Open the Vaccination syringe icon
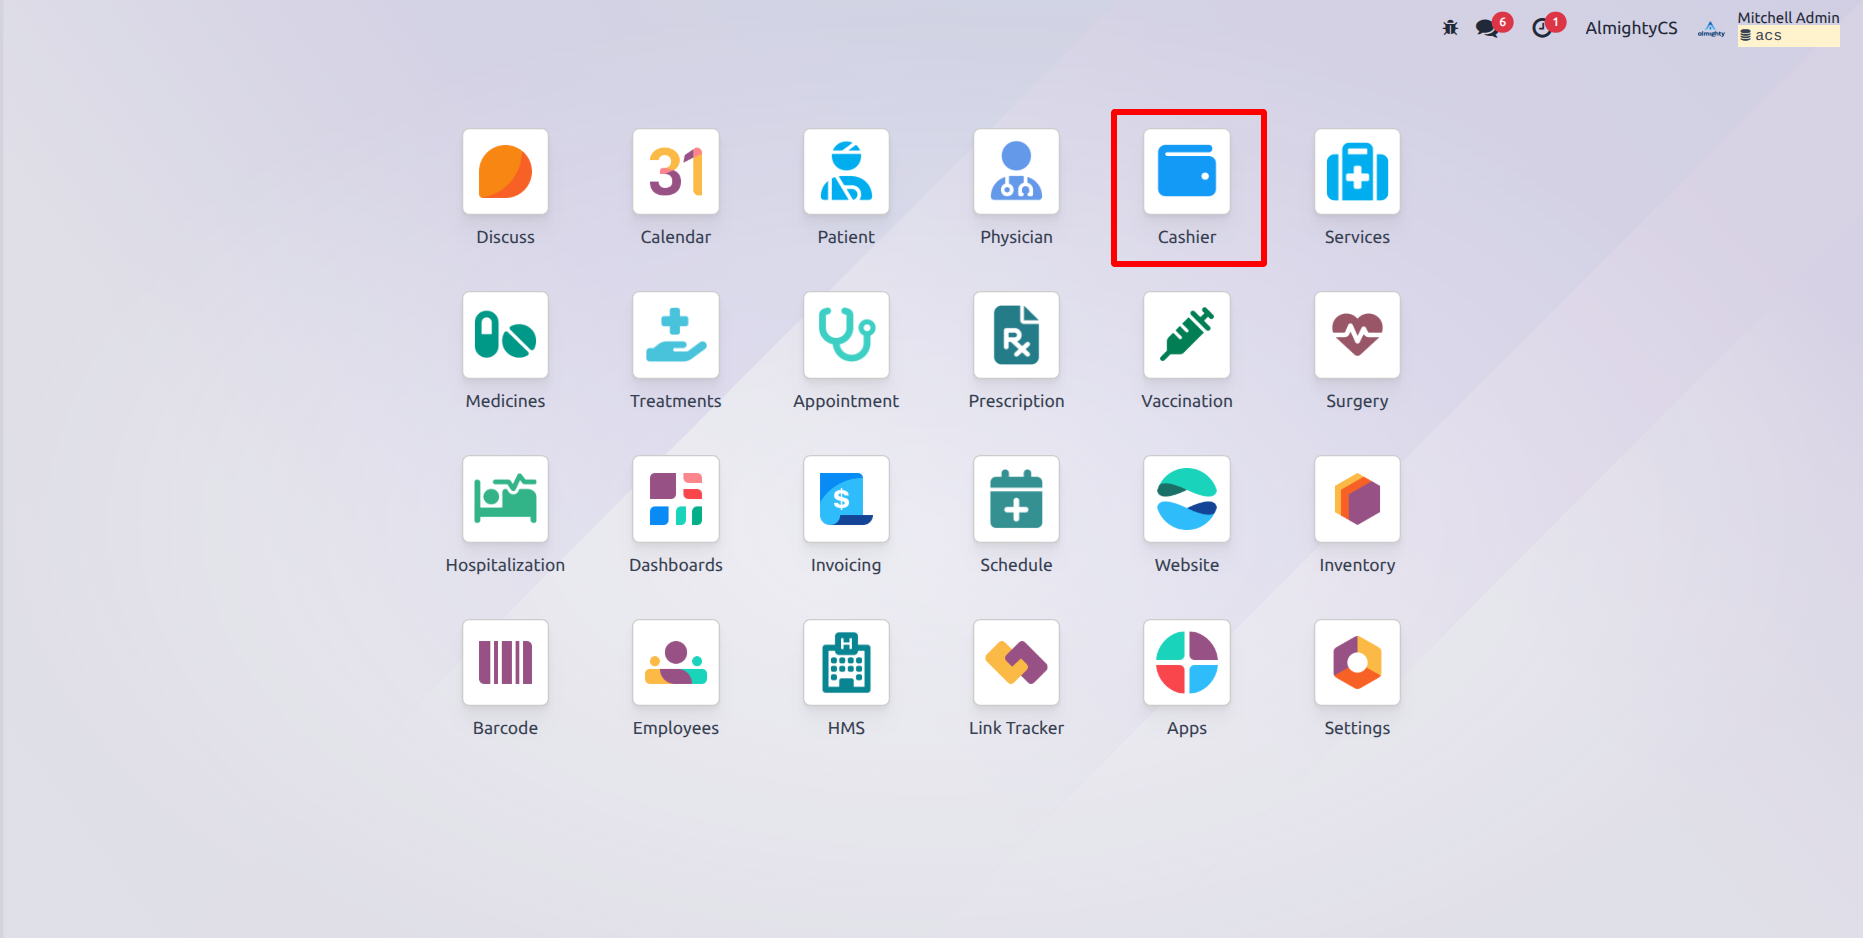This screenshot has height=938, width=1863. coord(1186,335)
